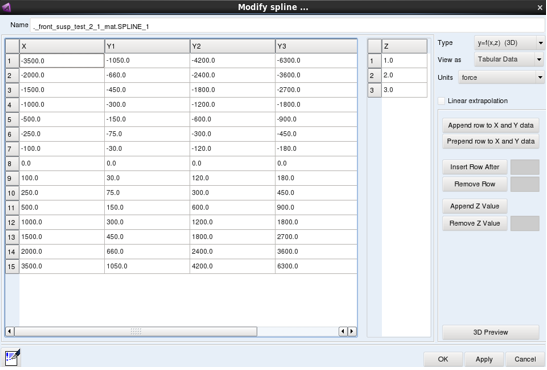Viewport: 547px width, 370px height.
Task: Click the Y1 cell -75.0
Action: pyautogui.click(x=147, y=134)
